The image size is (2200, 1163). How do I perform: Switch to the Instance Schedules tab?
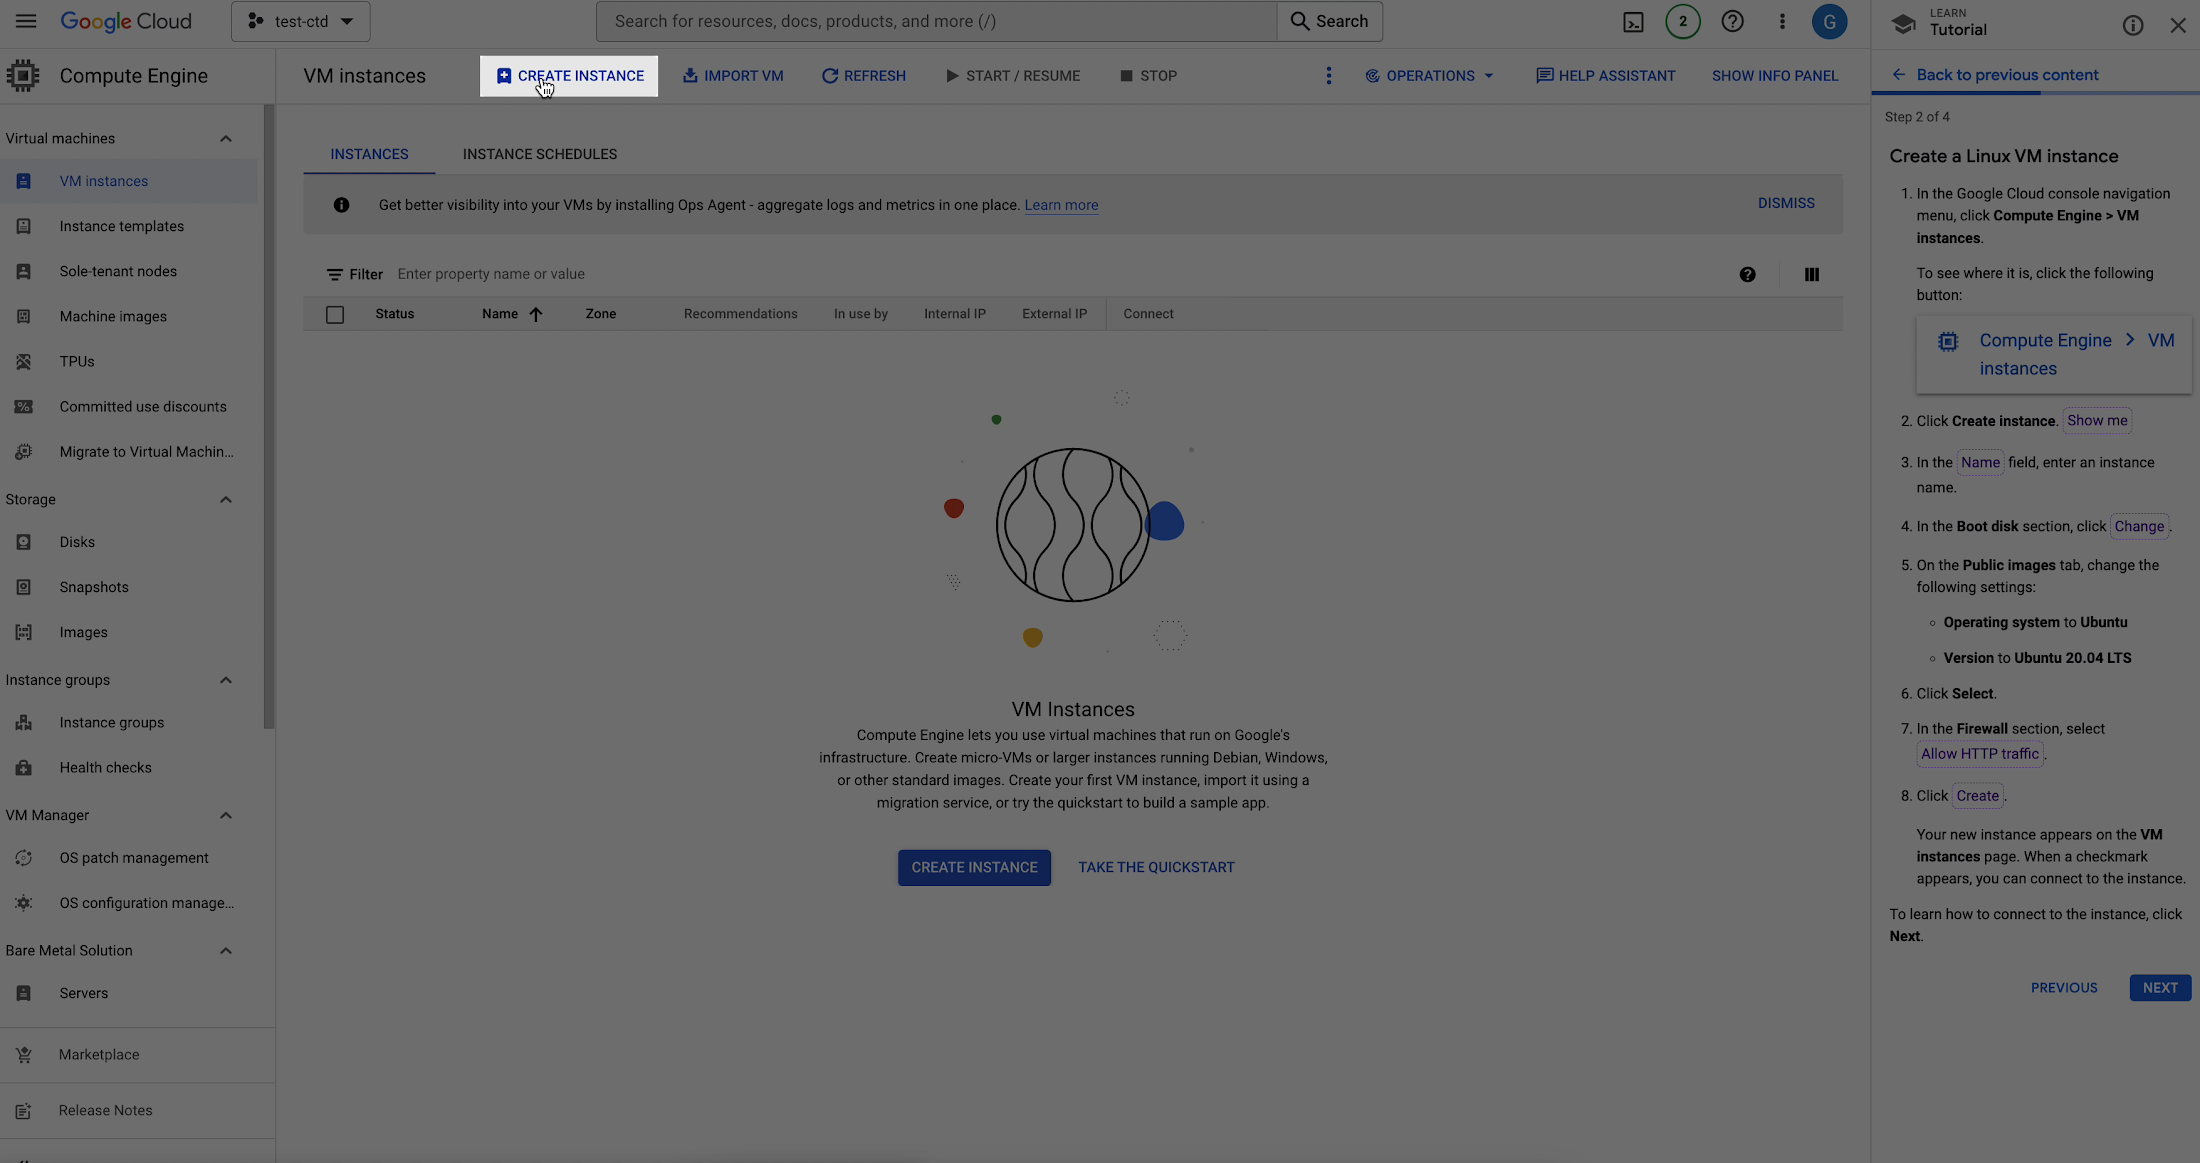point(540,154)
